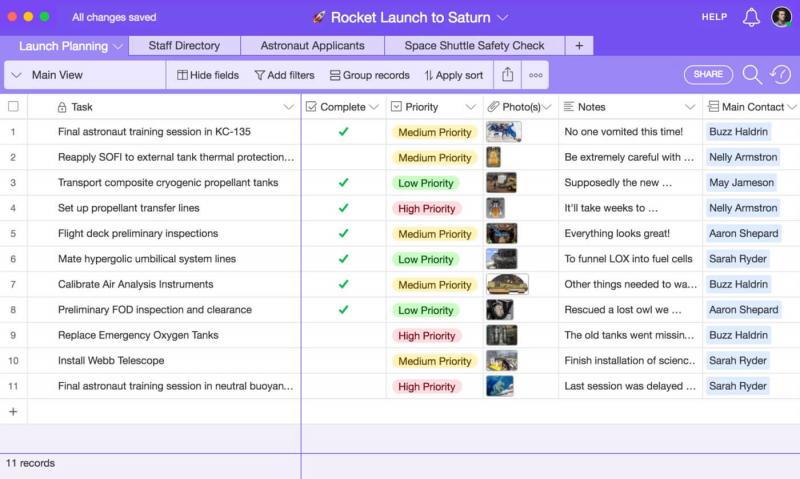
Task: Switch to Space Shuttle Safety Check tab
Action: coord(474,45)
